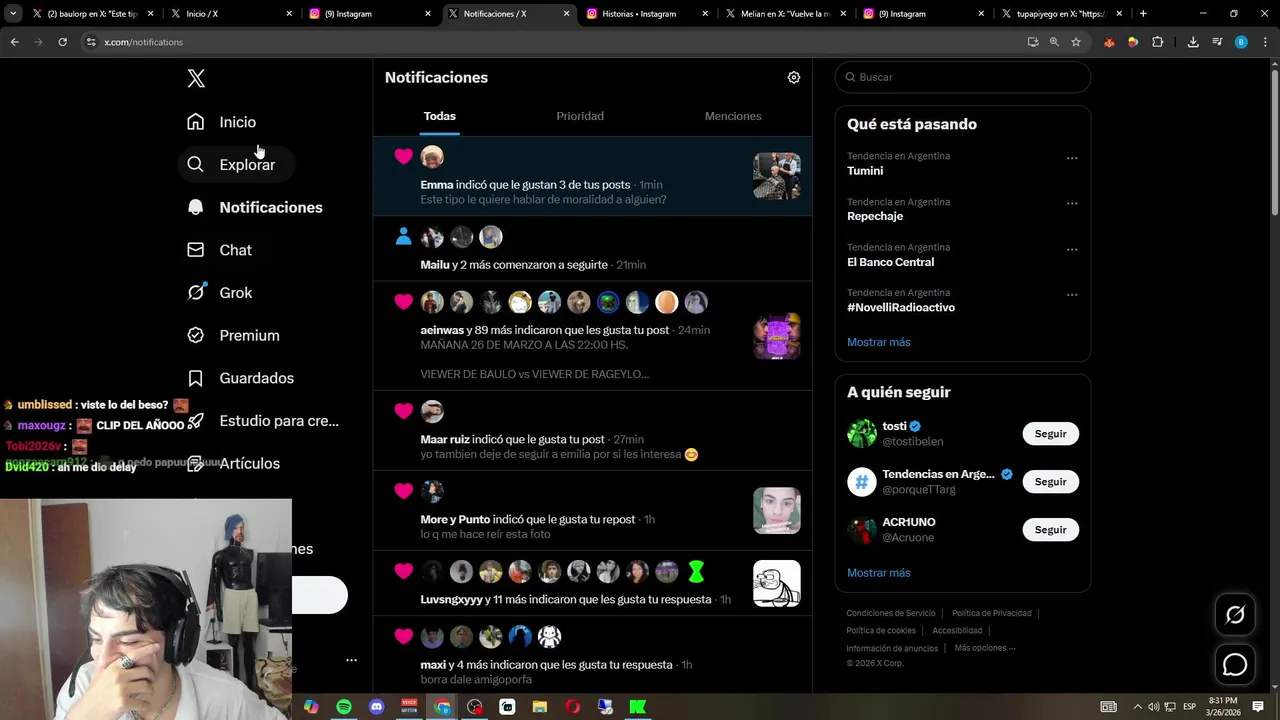1280x720 pixels.
Task: Bookmark page with star icon
Action: click(x=1076, y=42)
